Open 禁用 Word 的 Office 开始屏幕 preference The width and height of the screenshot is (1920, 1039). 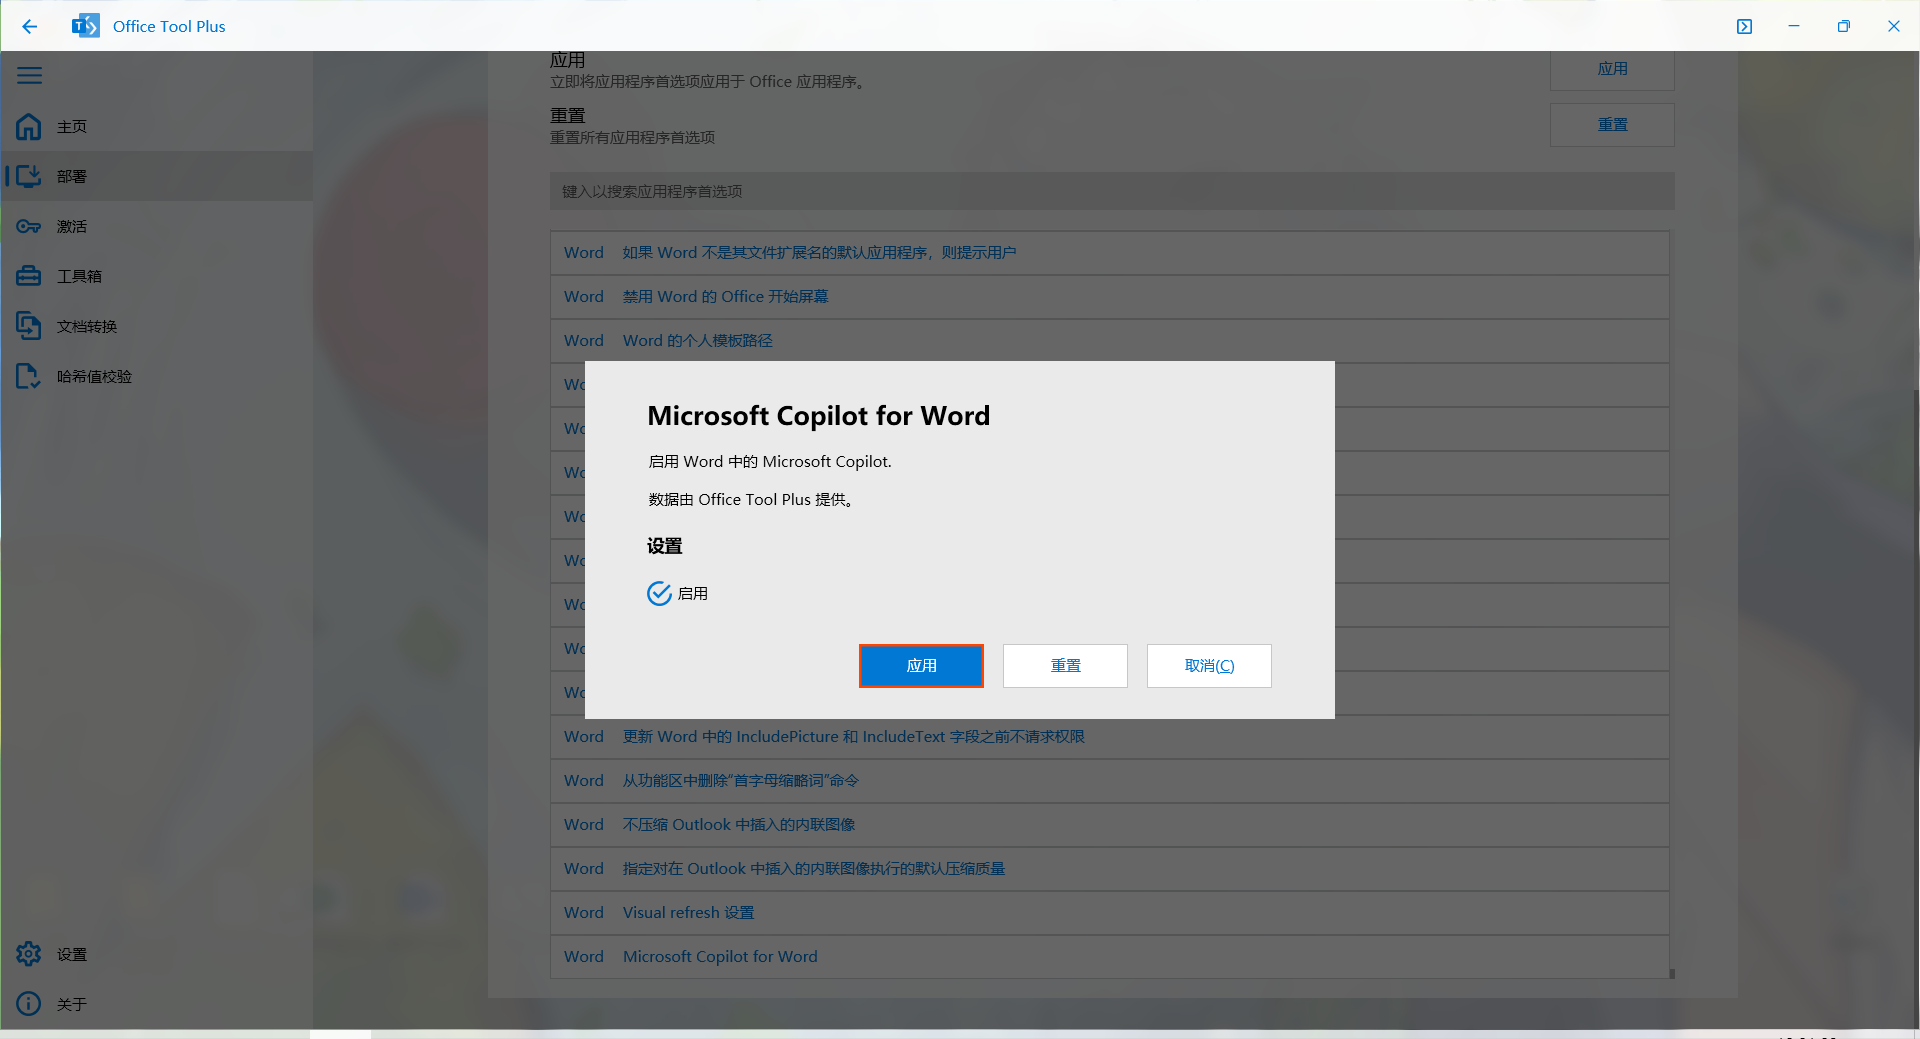coord(1110,297)
